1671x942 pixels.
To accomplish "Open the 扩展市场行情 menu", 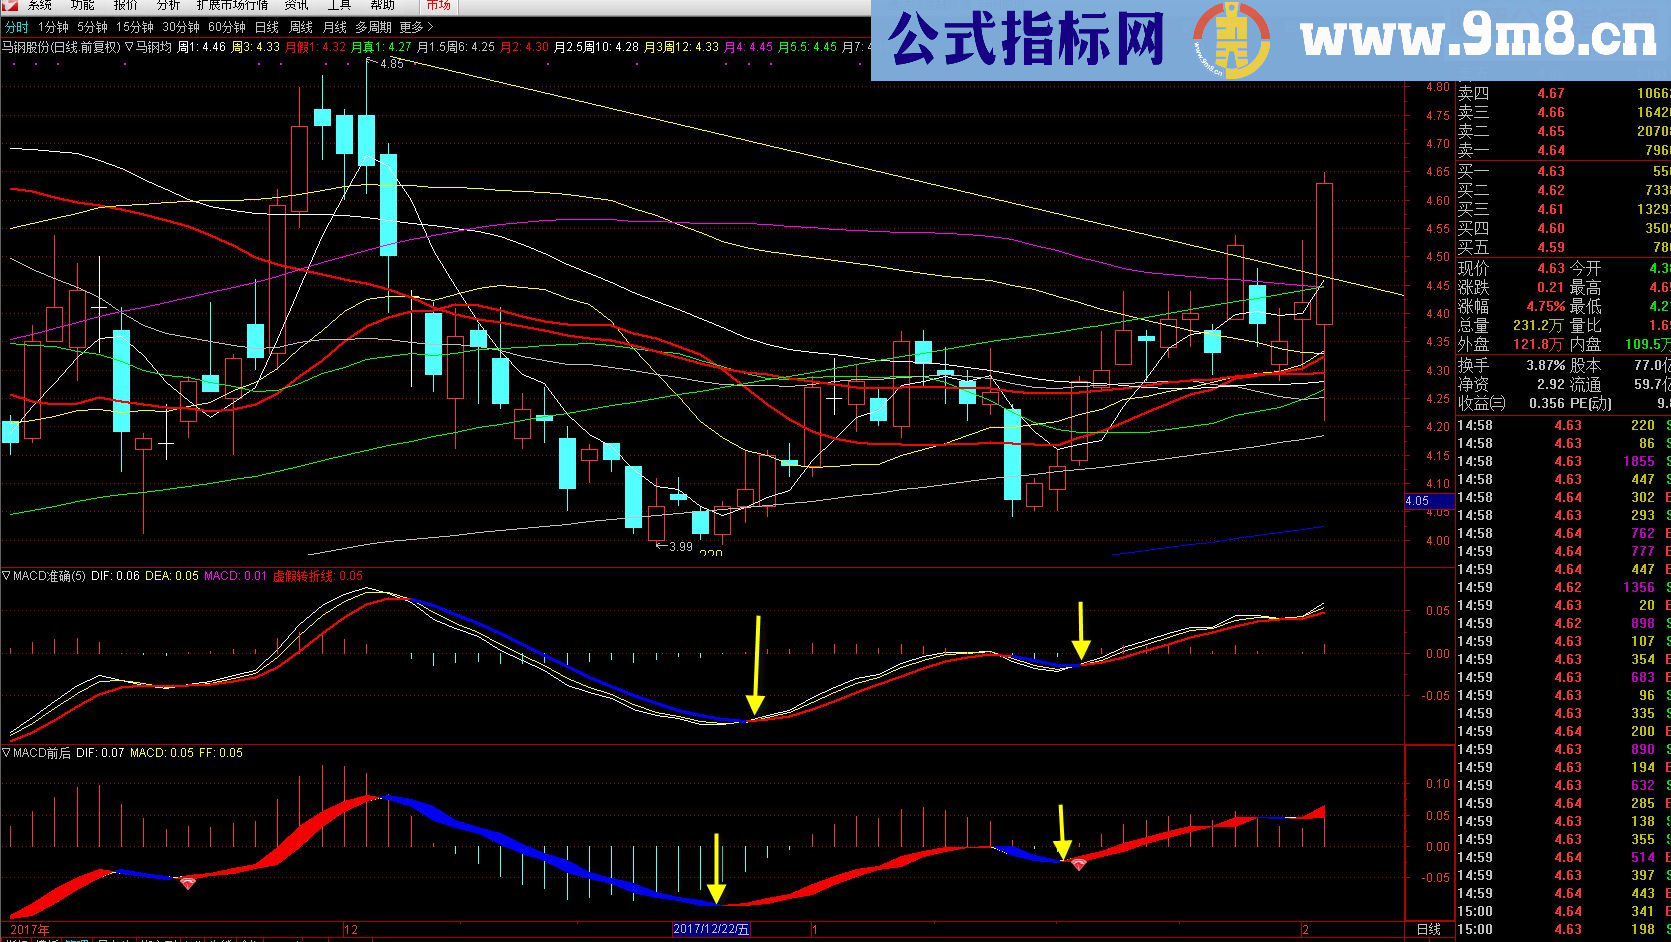I will [x=232, y=6].
